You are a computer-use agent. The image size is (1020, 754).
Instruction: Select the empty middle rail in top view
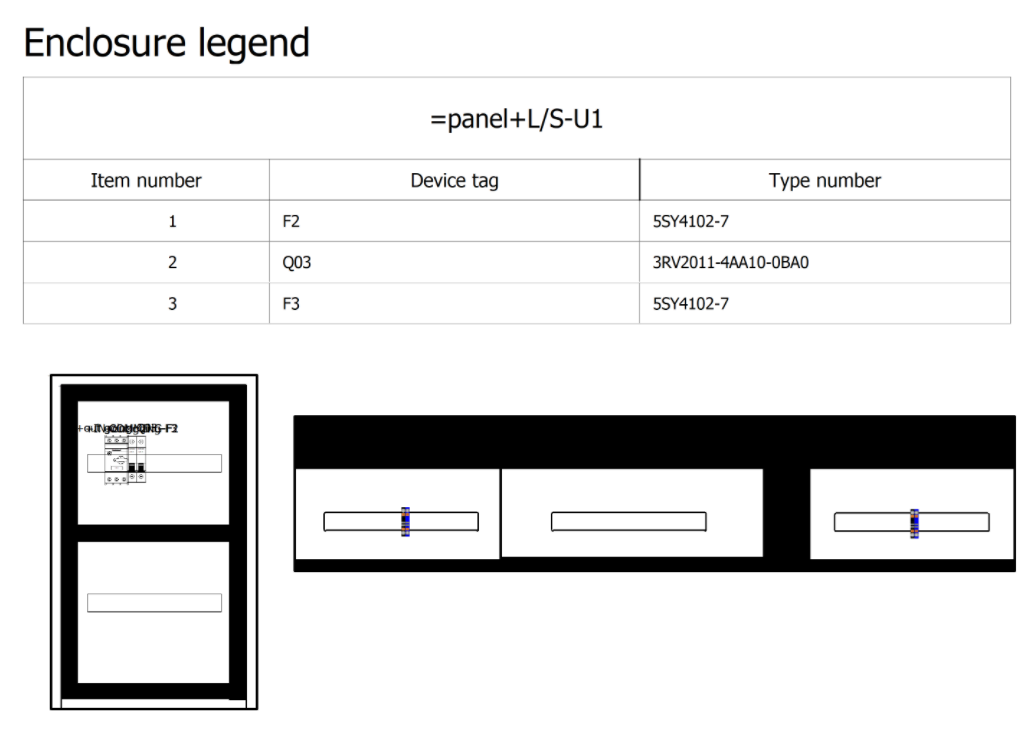628,522
